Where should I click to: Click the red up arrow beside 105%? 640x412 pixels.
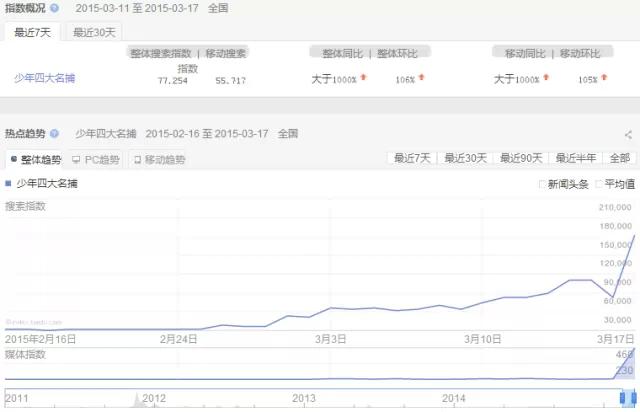pyautogui.click(x=605, y=78)
